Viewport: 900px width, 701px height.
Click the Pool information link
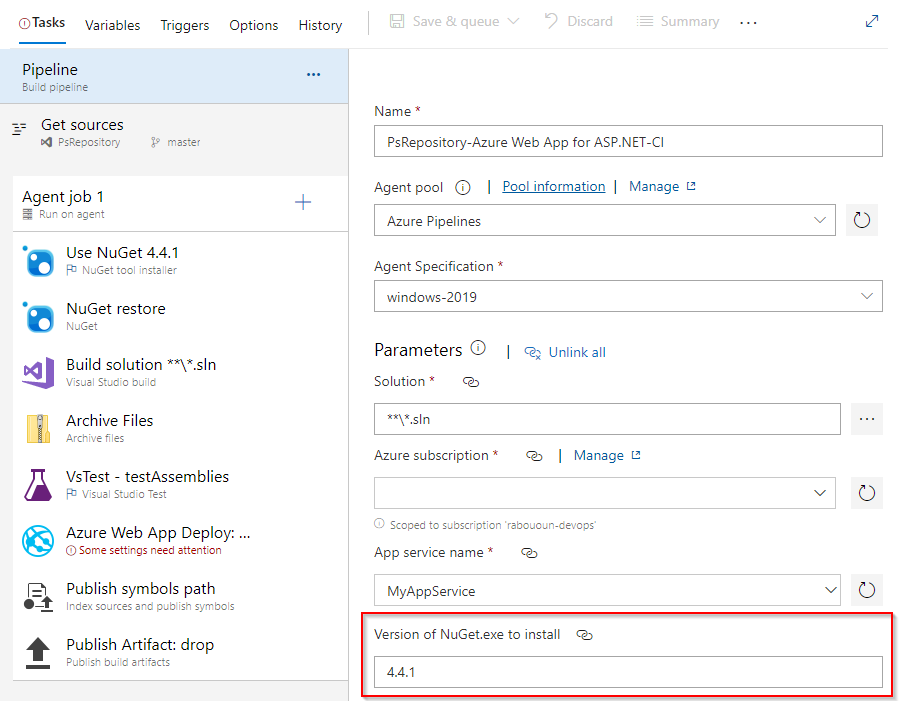(553, 187)
